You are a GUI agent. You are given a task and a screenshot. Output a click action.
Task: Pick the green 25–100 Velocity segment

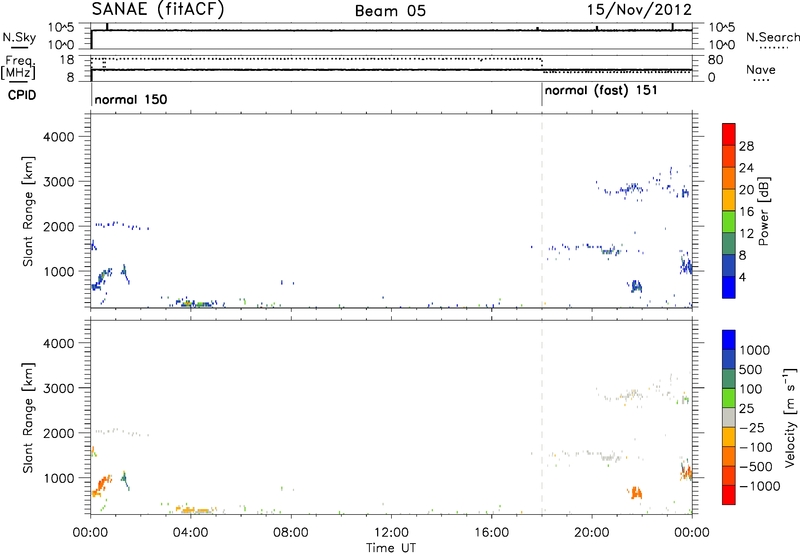pyautogui.click(x=729, y=398)
